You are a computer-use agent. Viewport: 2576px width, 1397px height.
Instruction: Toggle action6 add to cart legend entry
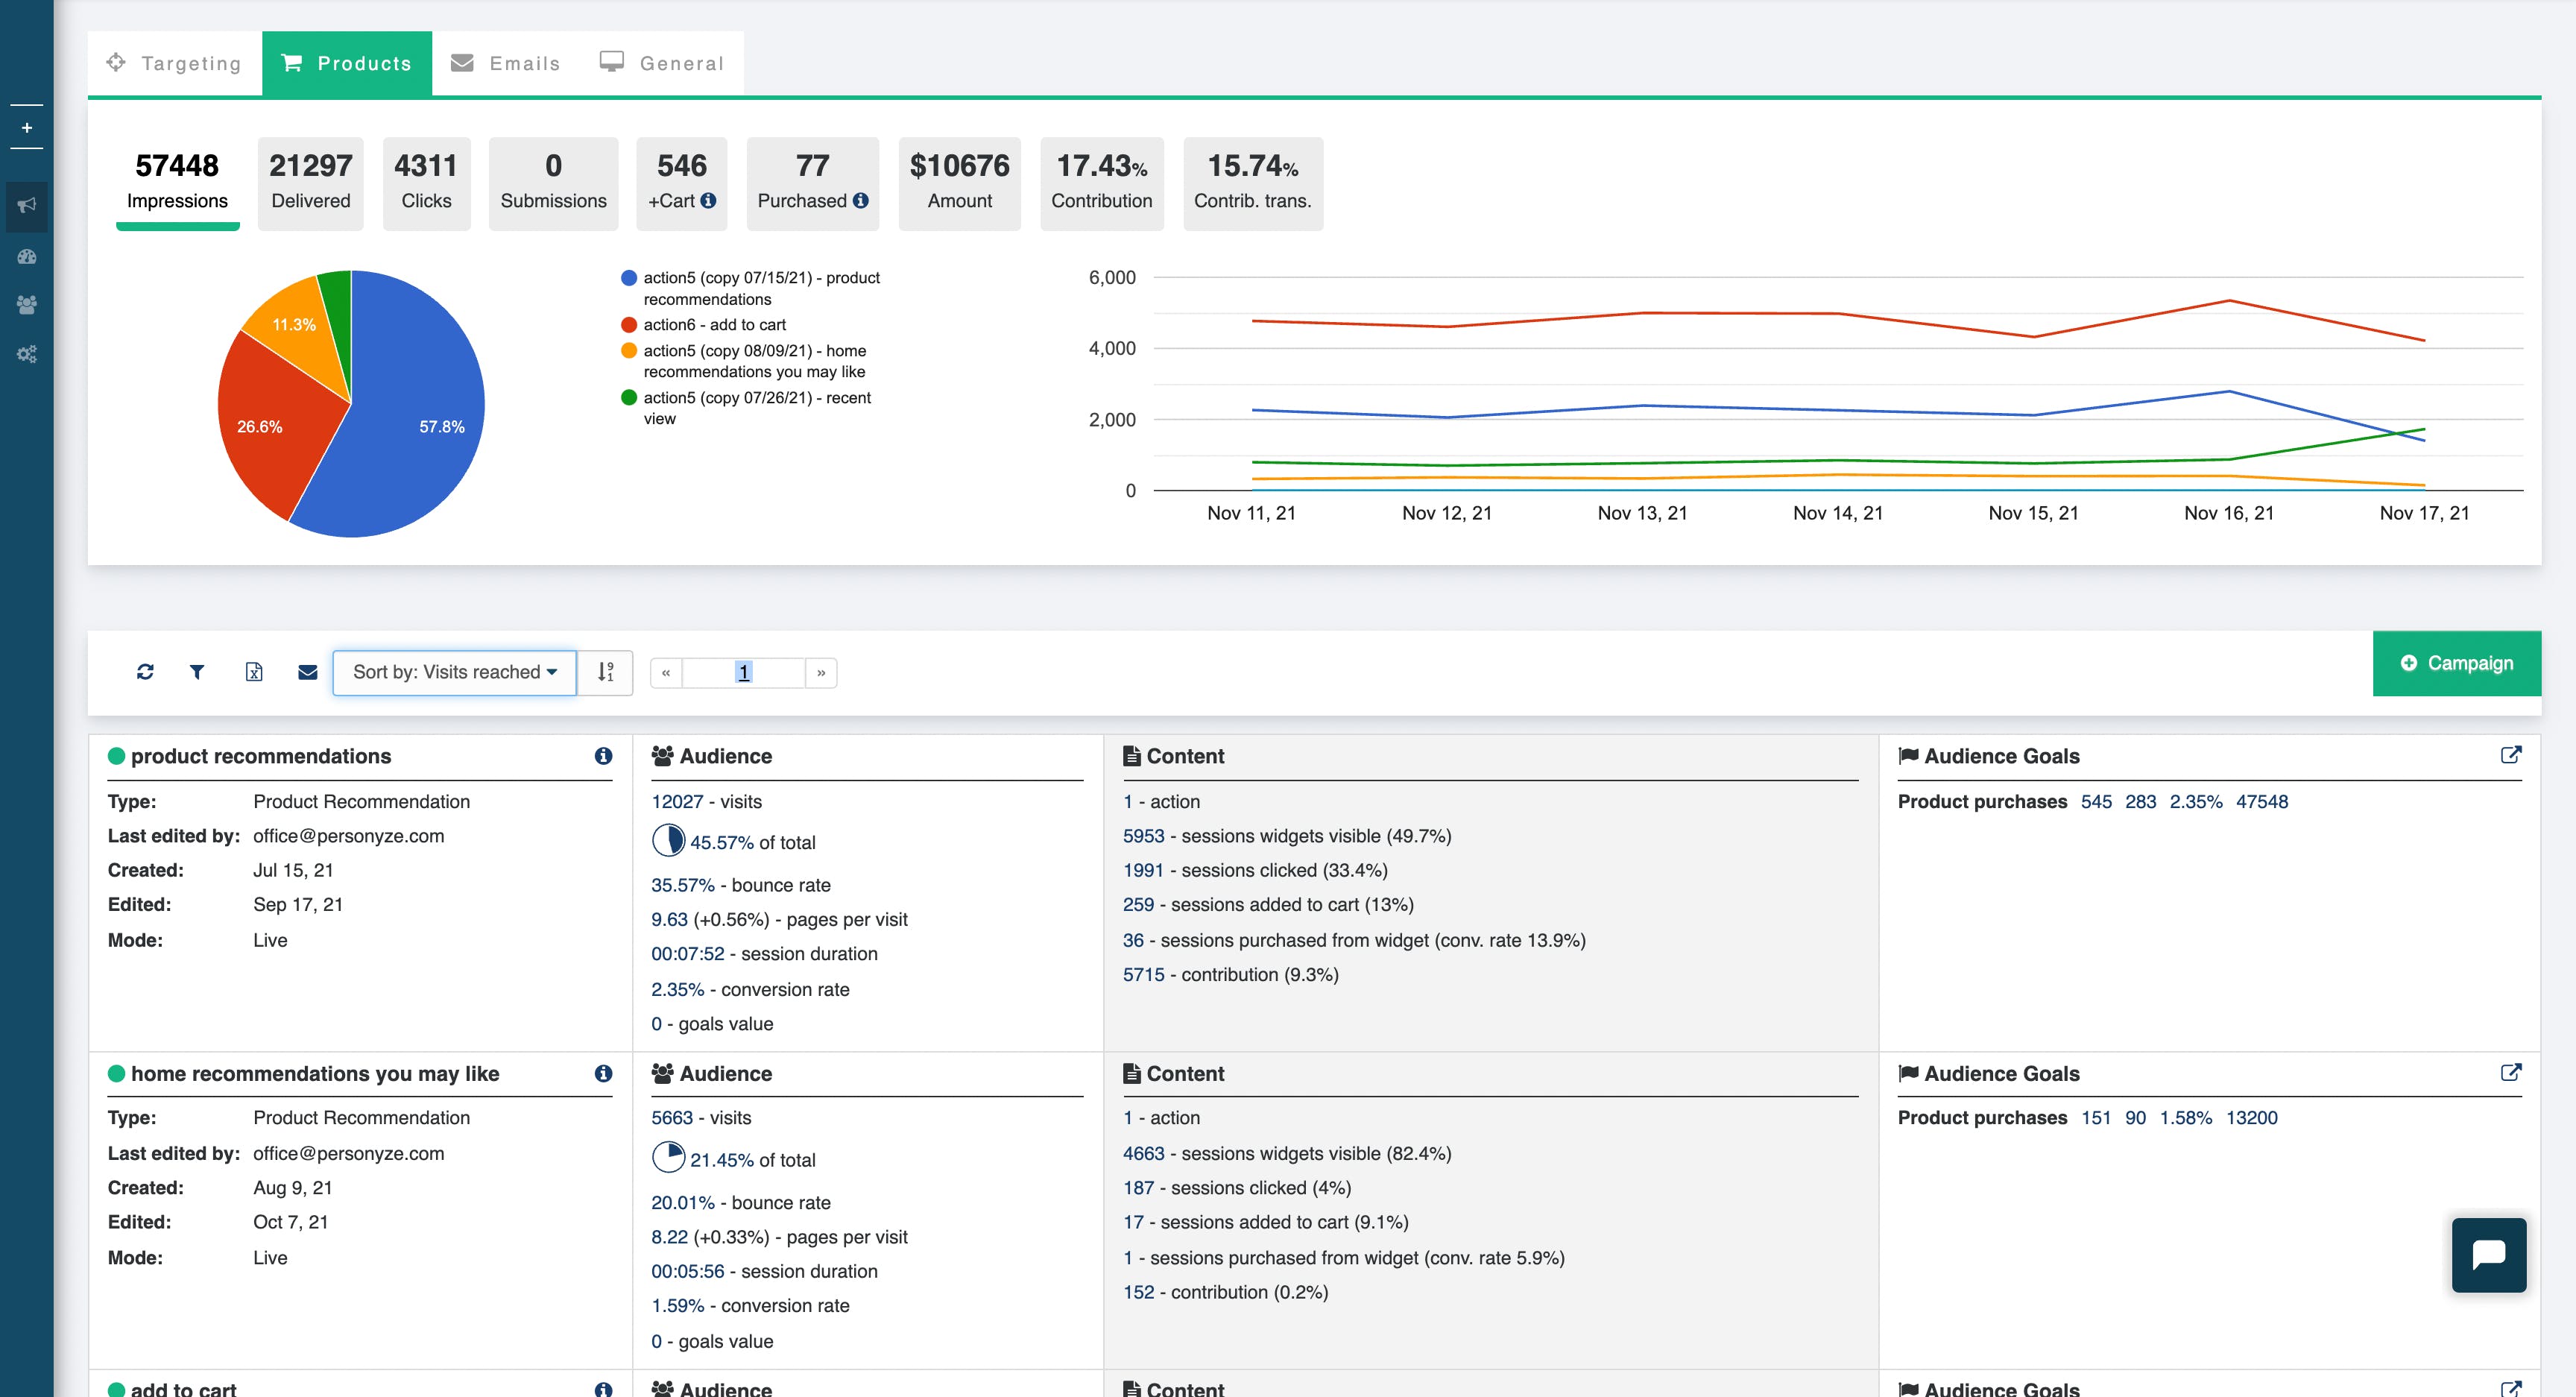713,325
